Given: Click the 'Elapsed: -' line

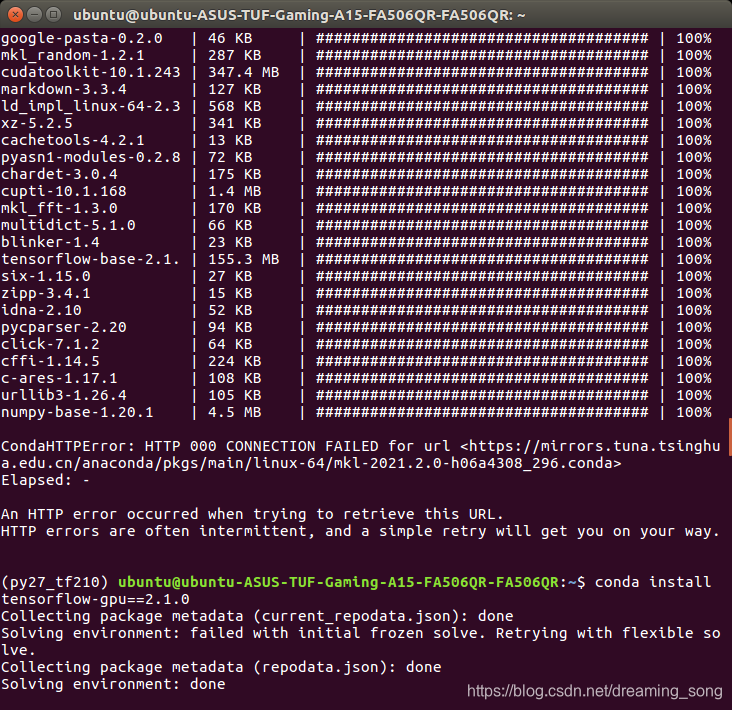Looking at the screenshot, I should pos(45,480).
